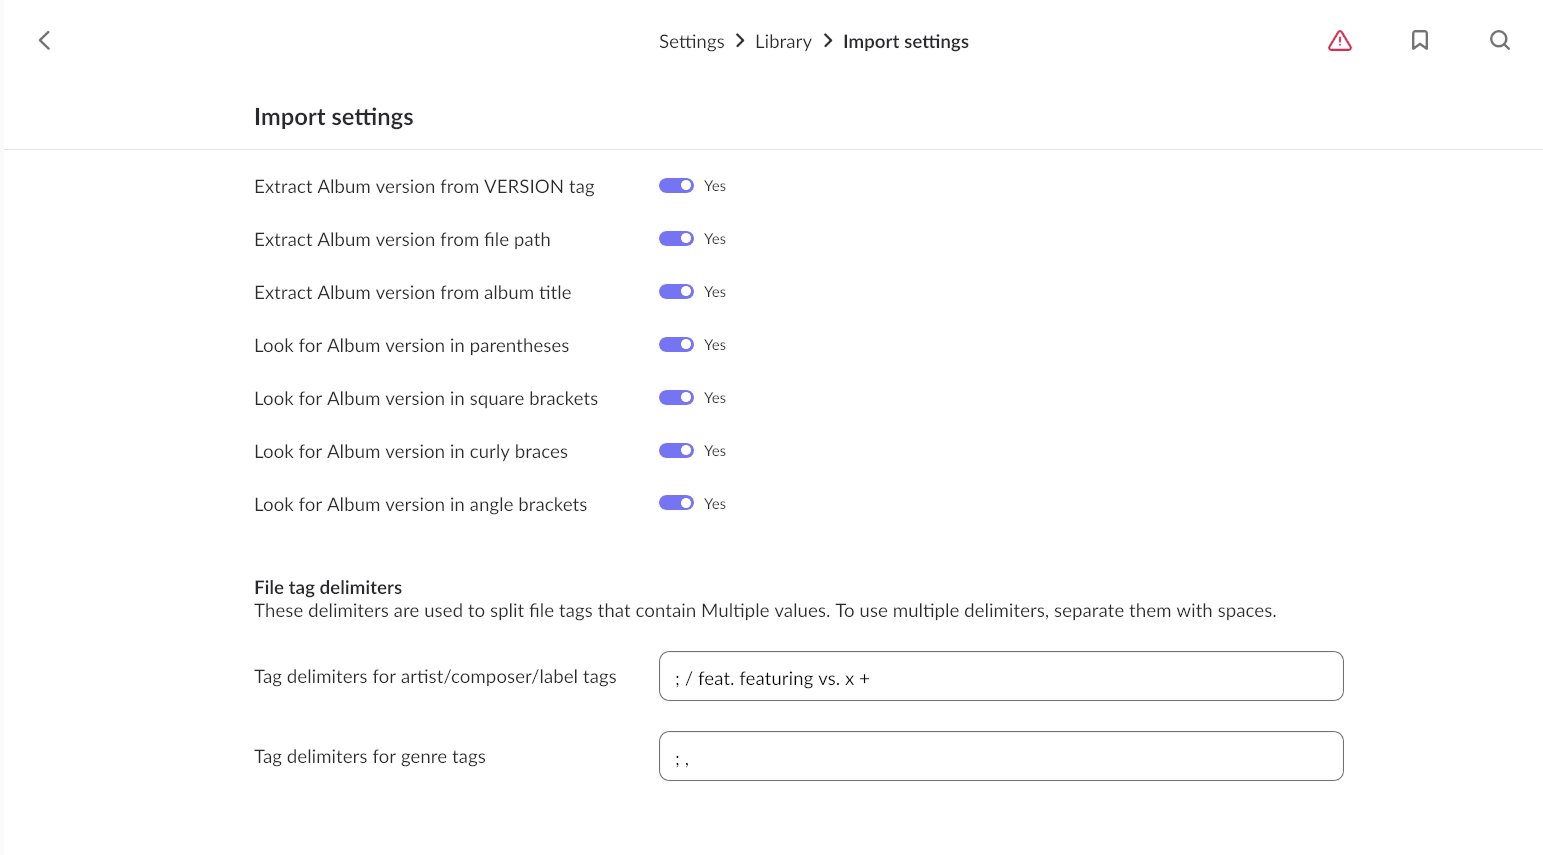Toggle Look for Album version in parentheses
Screen dimensions: 1543x855
pos(676,345)
